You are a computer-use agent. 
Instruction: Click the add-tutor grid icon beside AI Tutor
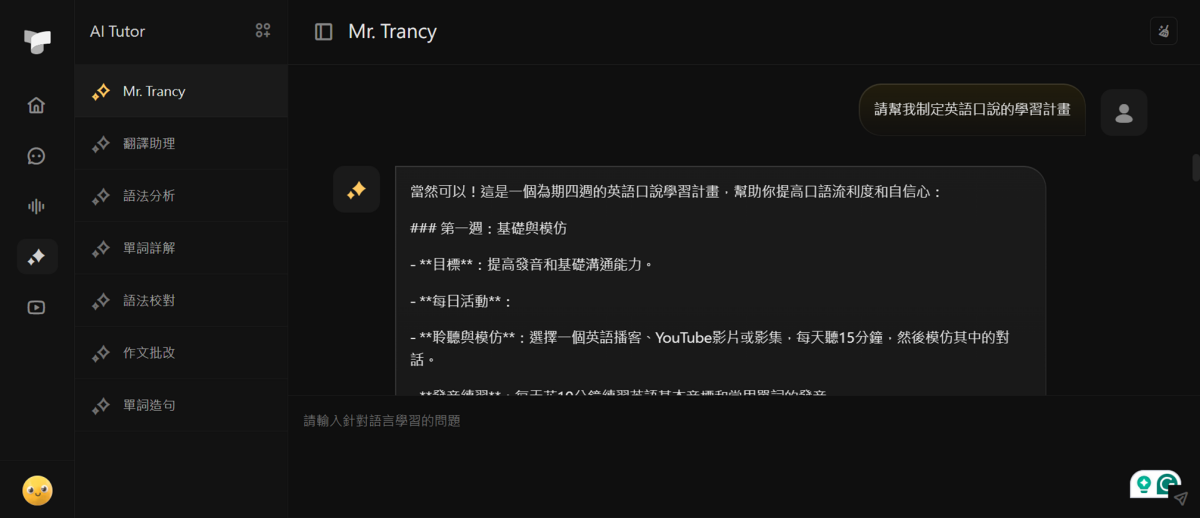pyautogui.click(x=263, y=31)
